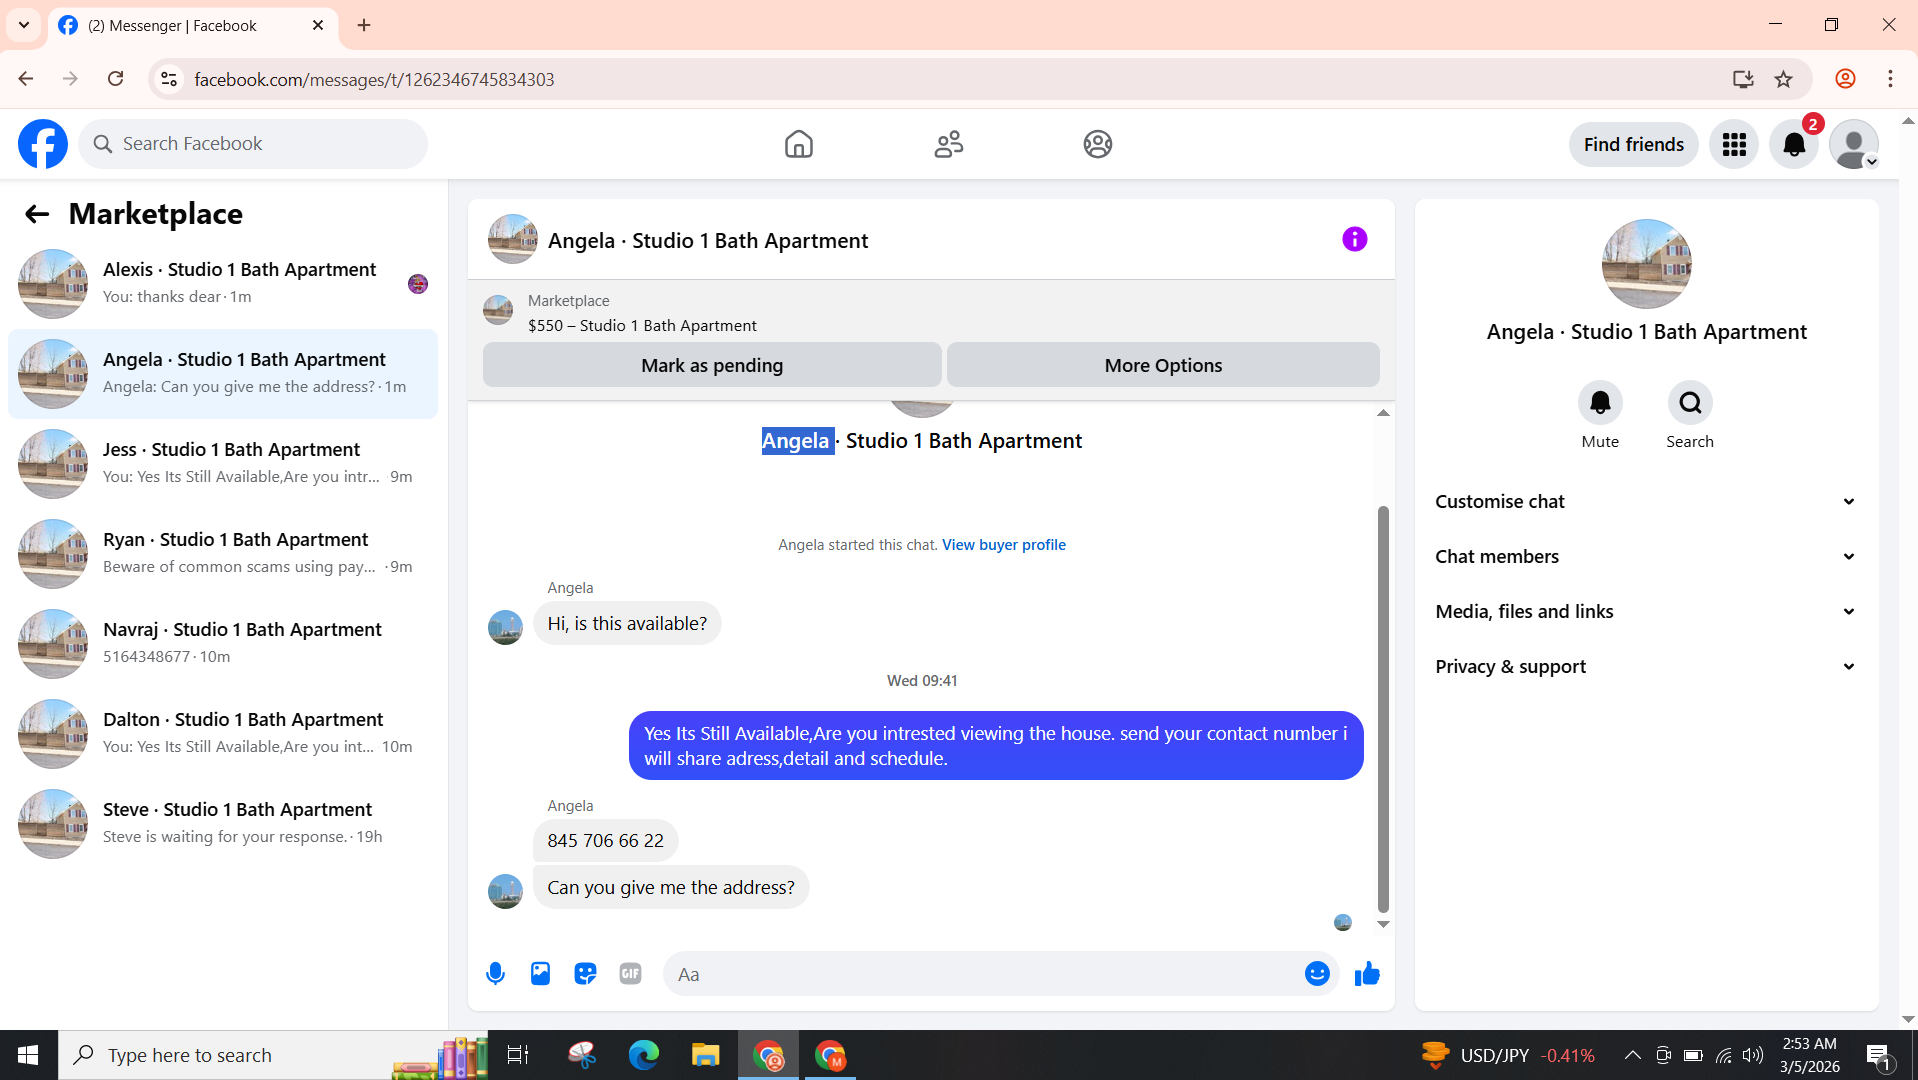Open conversation information purple icon

pos(1354,239)
